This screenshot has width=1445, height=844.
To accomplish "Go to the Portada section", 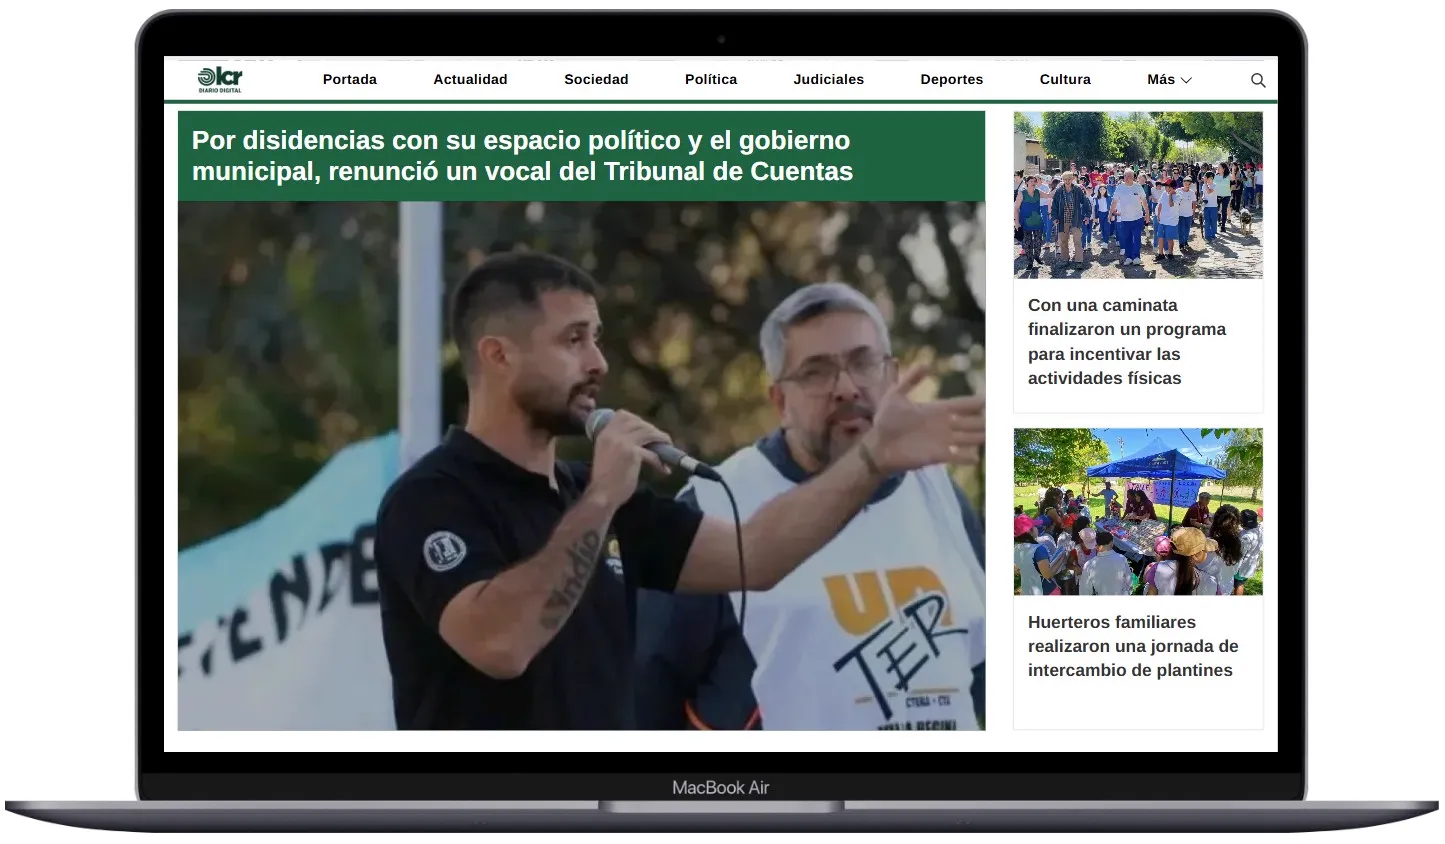I will coord(350,80).
